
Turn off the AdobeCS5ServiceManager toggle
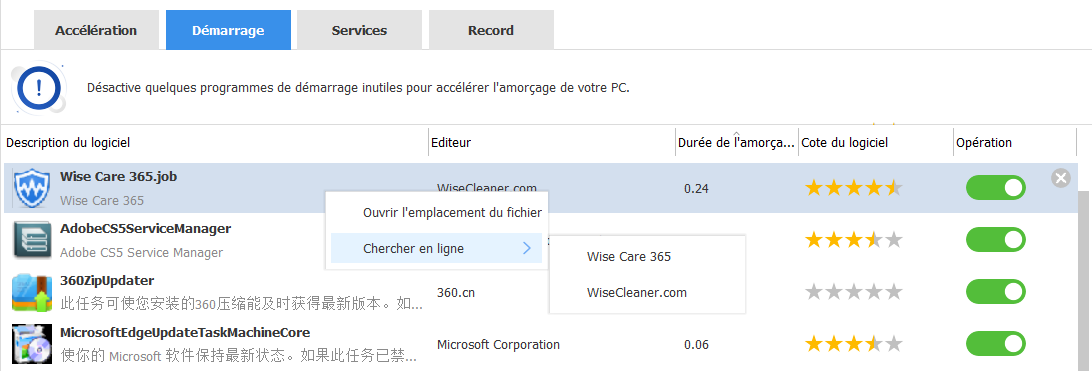click(x=996, y=240)
